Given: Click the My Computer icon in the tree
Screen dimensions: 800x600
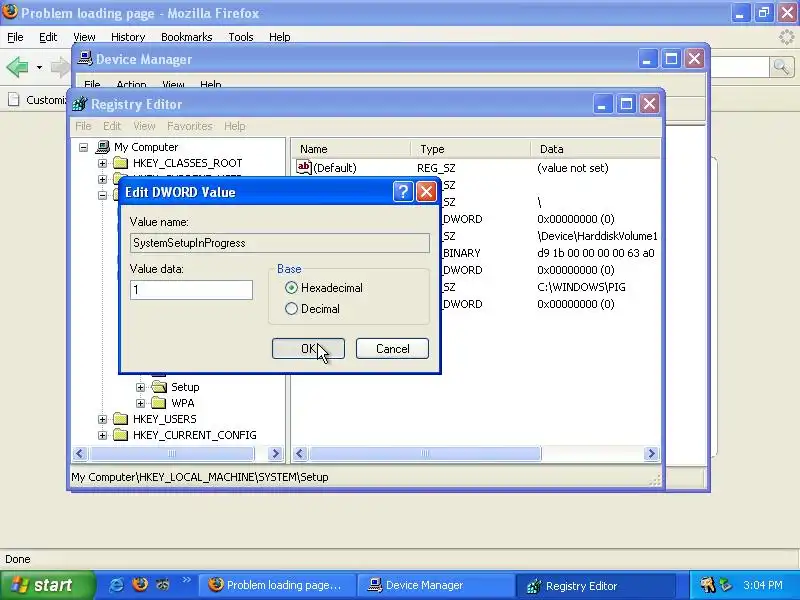Looking at the screenshot, I should [103, 147].
